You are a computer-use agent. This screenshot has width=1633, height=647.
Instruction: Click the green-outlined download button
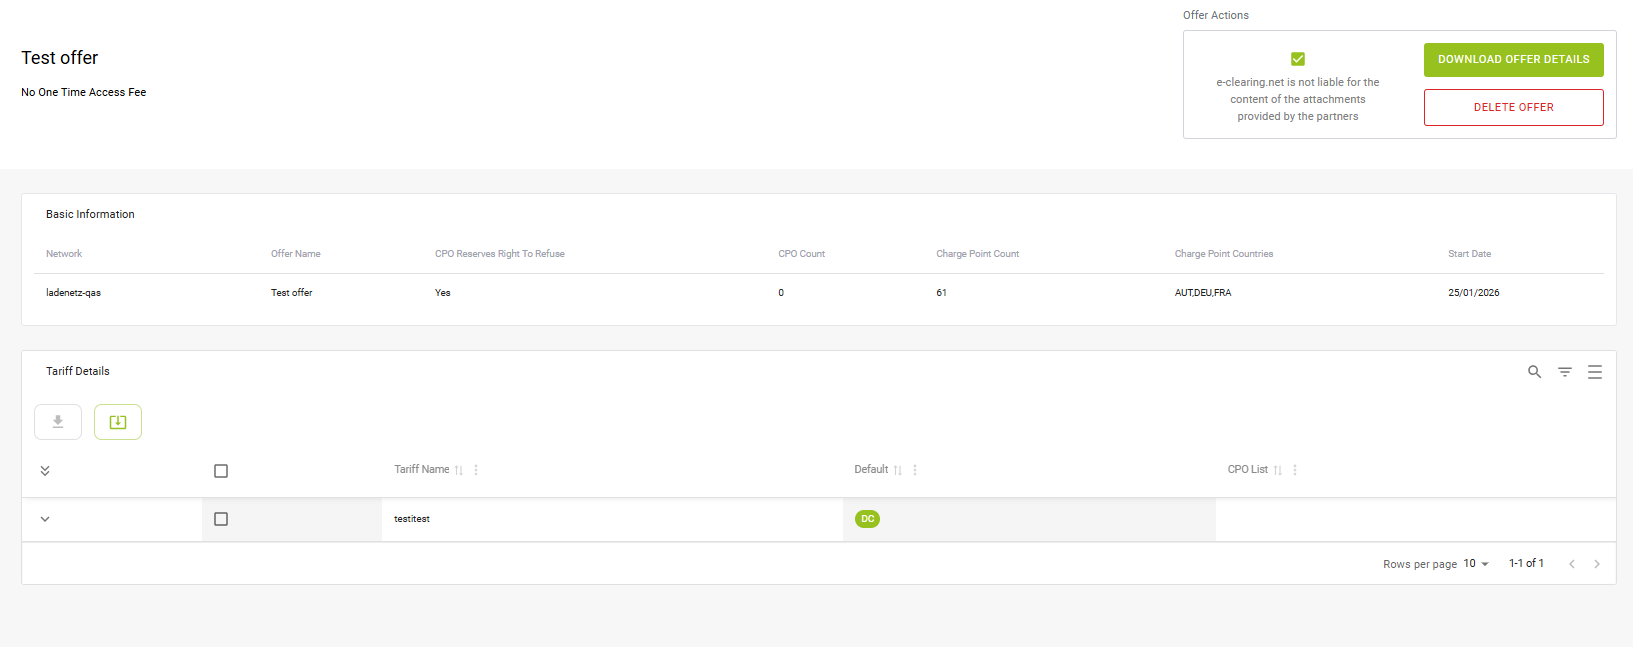point(118,422)
